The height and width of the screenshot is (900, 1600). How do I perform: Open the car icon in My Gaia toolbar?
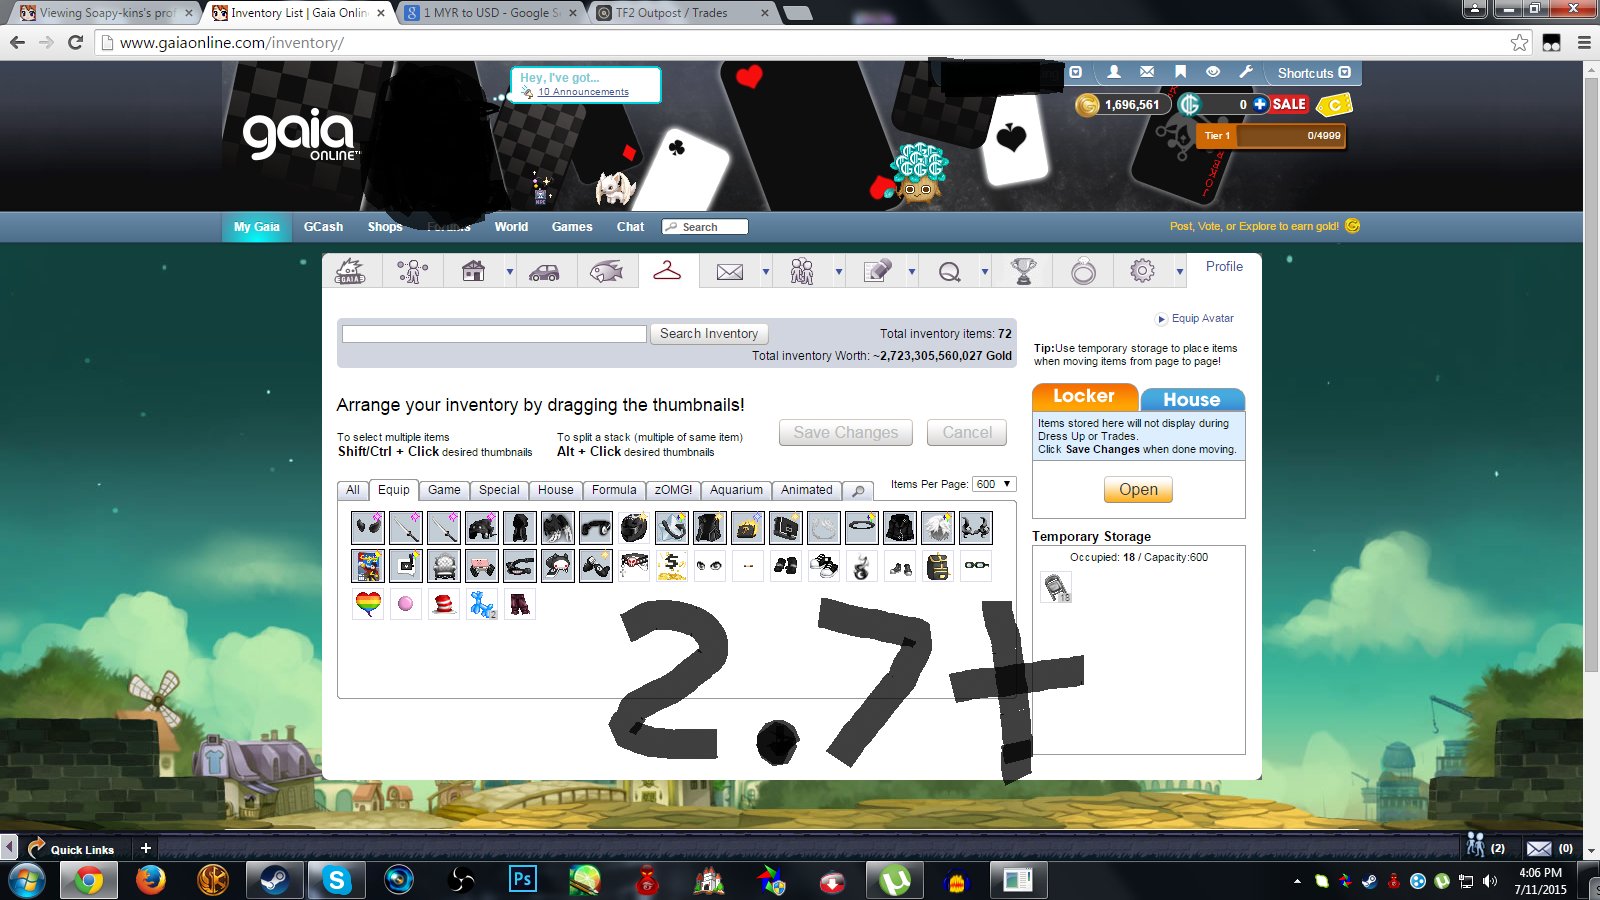[544, 272]
